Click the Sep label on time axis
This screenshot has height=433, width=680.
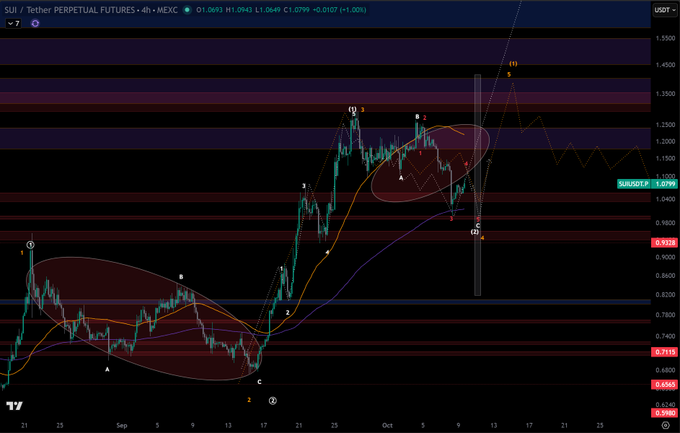121,426
